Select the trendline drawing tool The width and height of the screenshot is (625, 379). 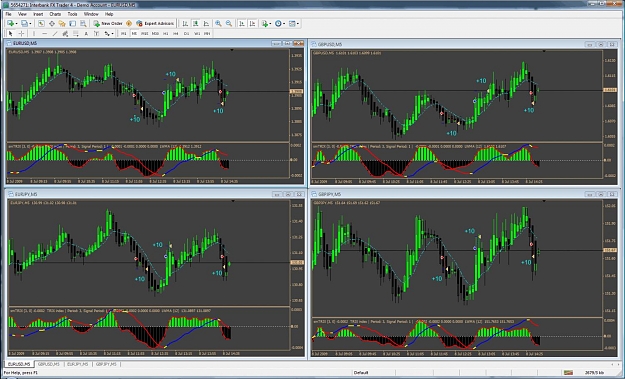tap(55, 33)
